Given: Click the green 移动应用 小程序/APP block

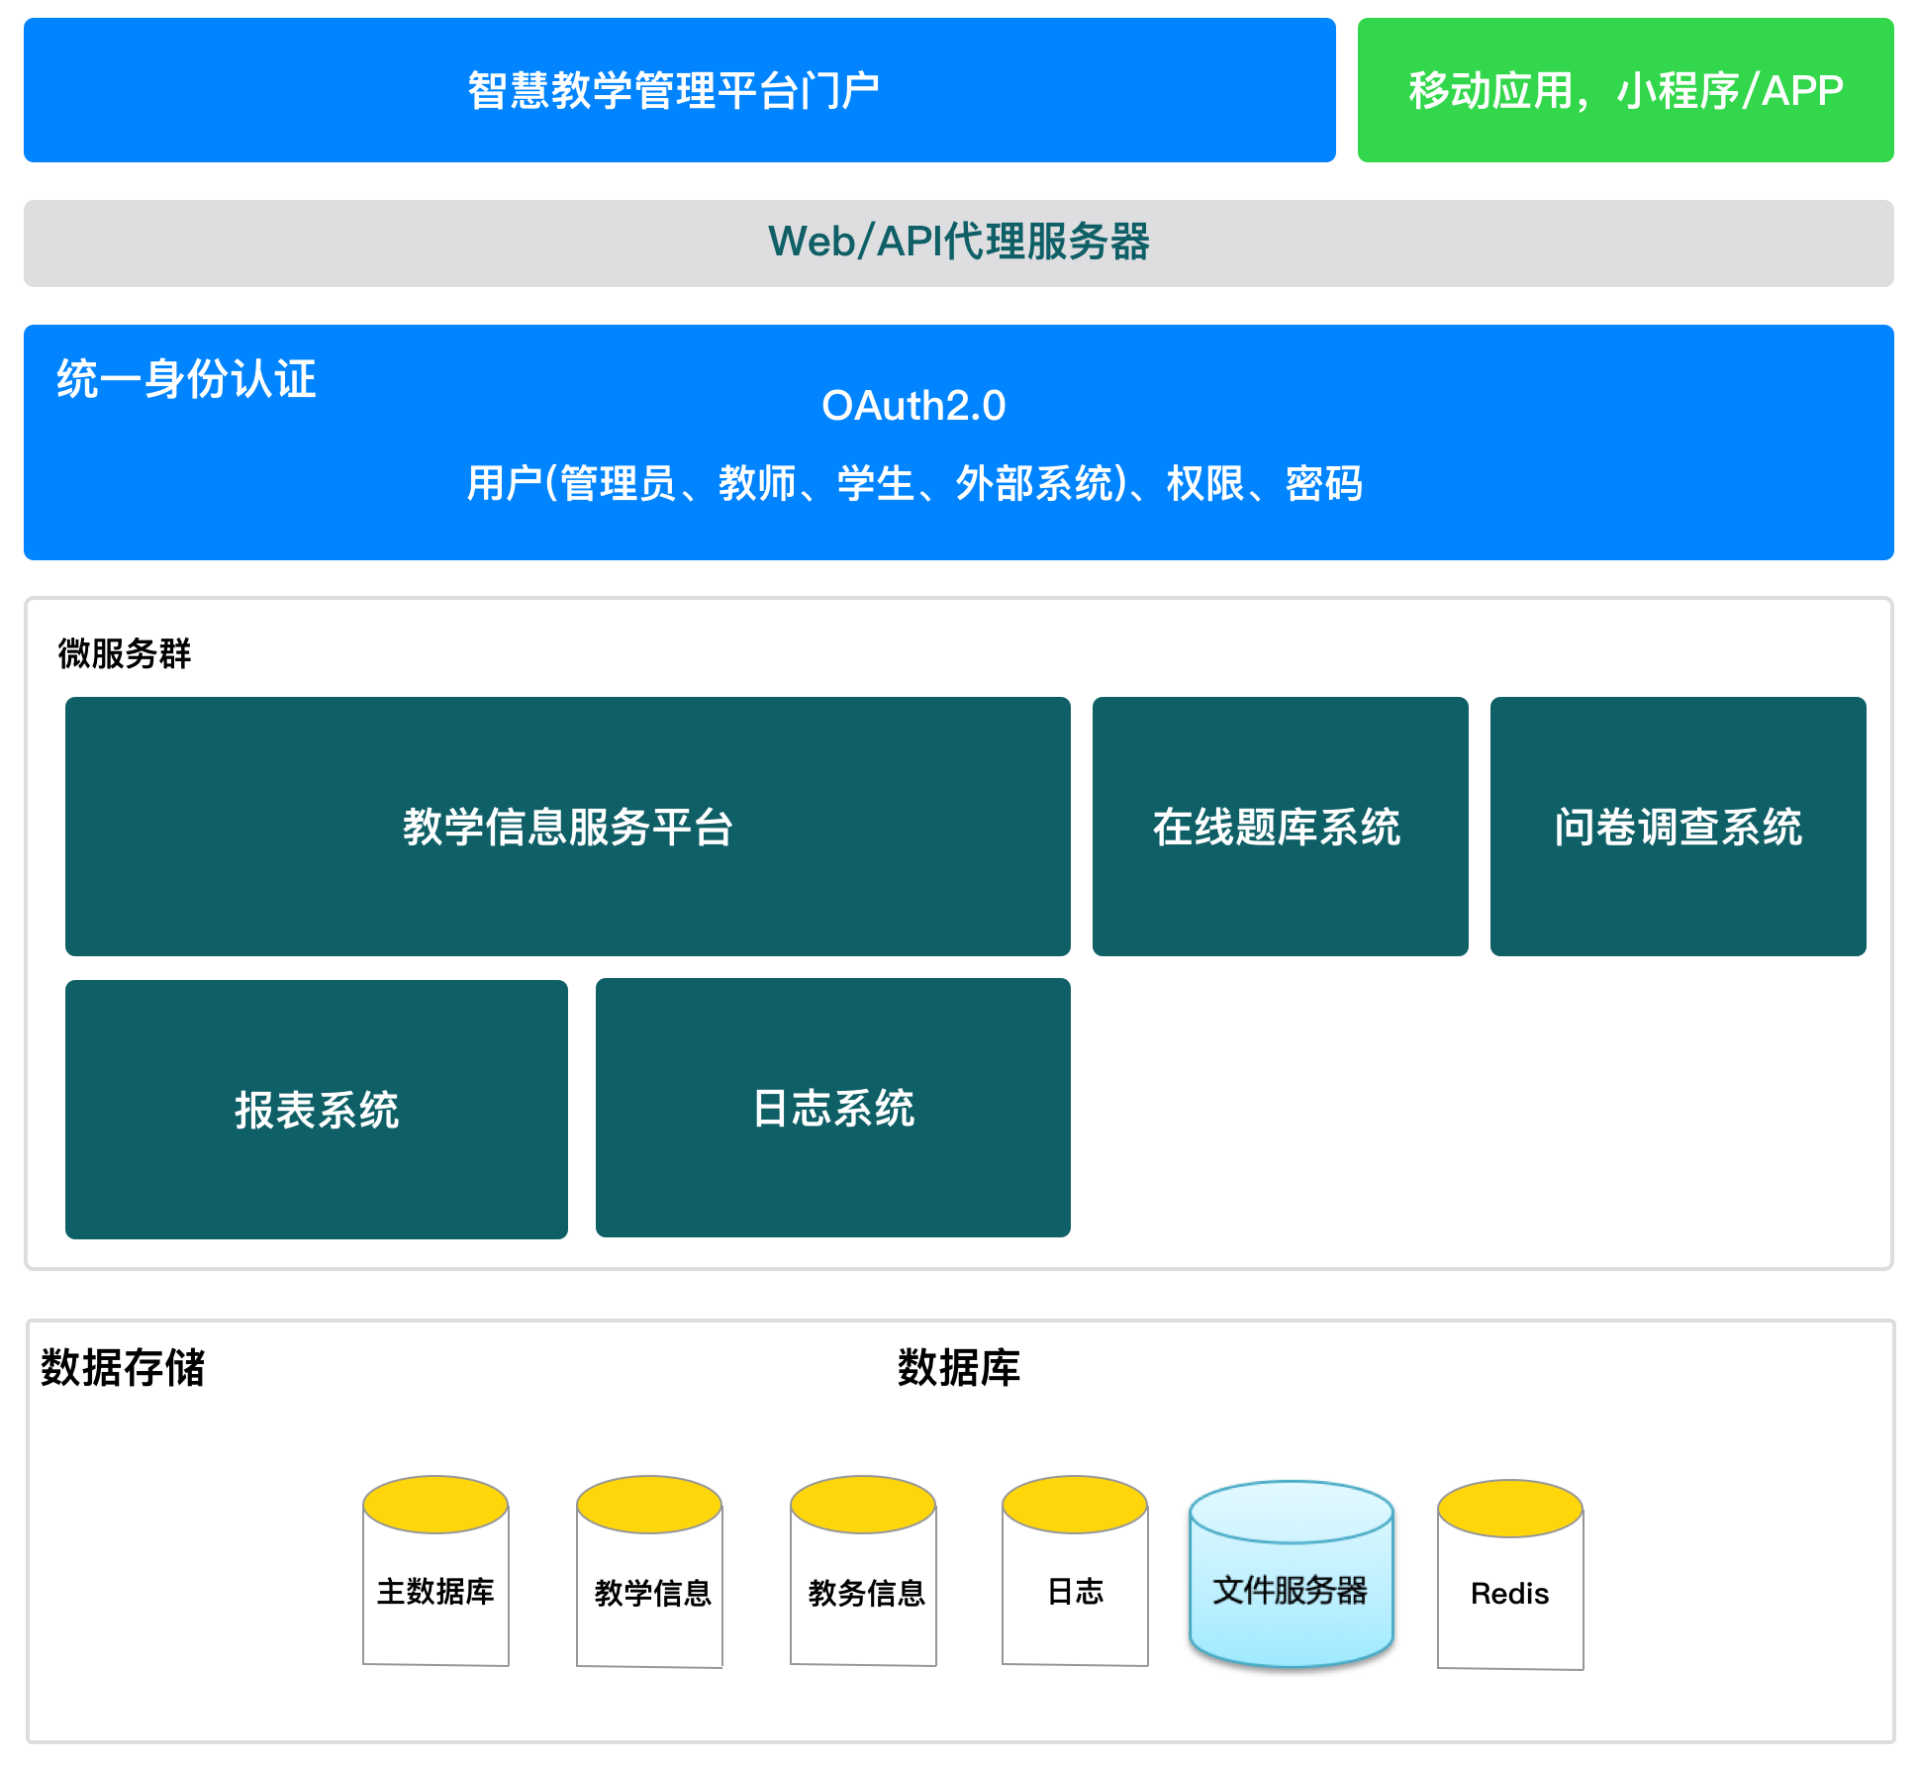Looking at the screenshot, I should (x=1625, y=90).
